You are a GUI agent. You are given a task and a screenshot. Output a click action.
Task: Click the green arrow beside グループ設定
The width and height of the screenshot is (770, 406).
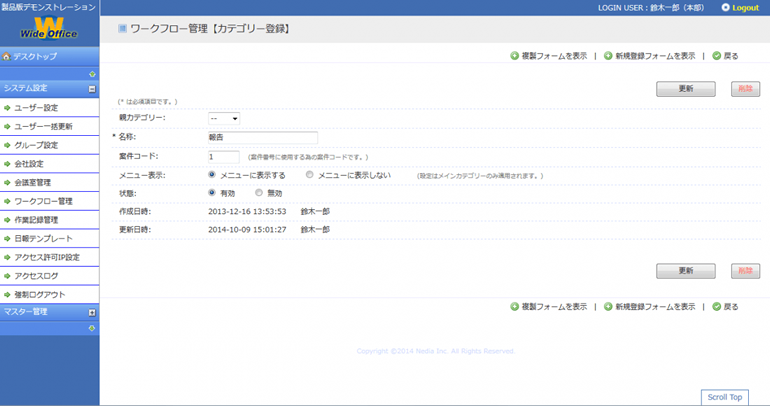7,145
